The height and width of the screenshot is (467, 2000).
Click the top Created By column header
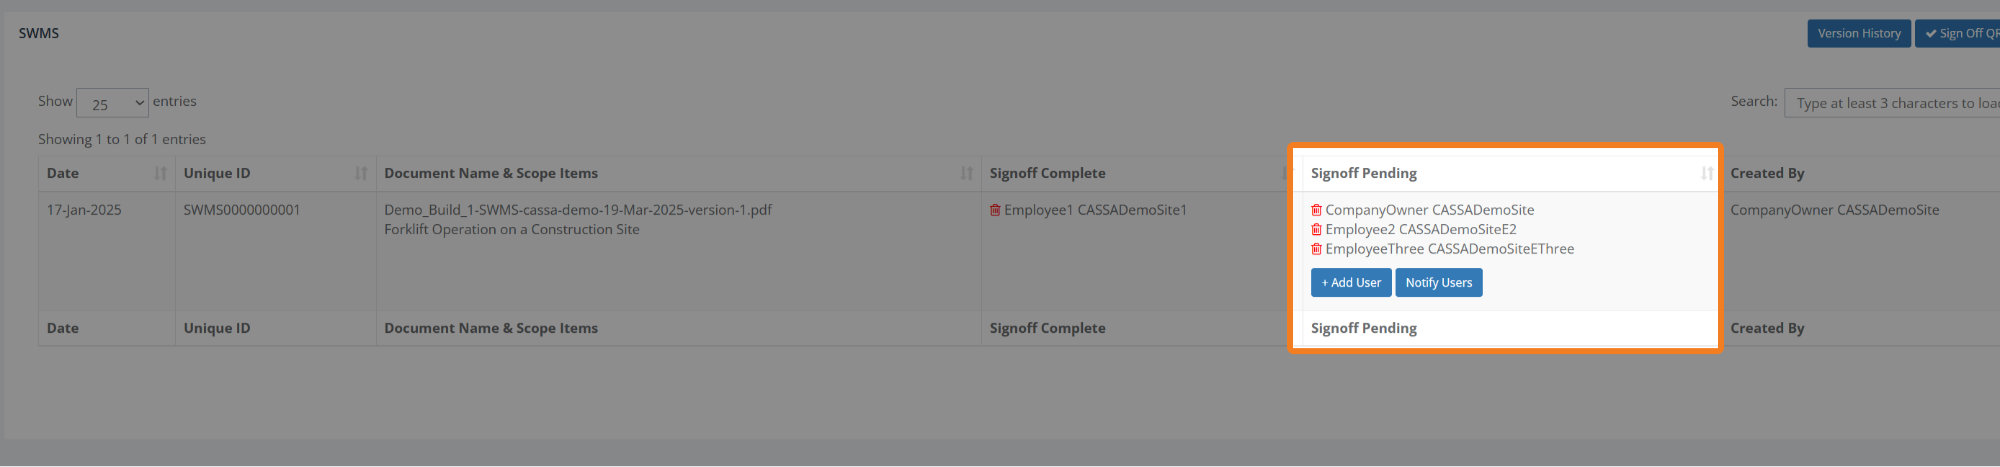[x=1767, y=173]
